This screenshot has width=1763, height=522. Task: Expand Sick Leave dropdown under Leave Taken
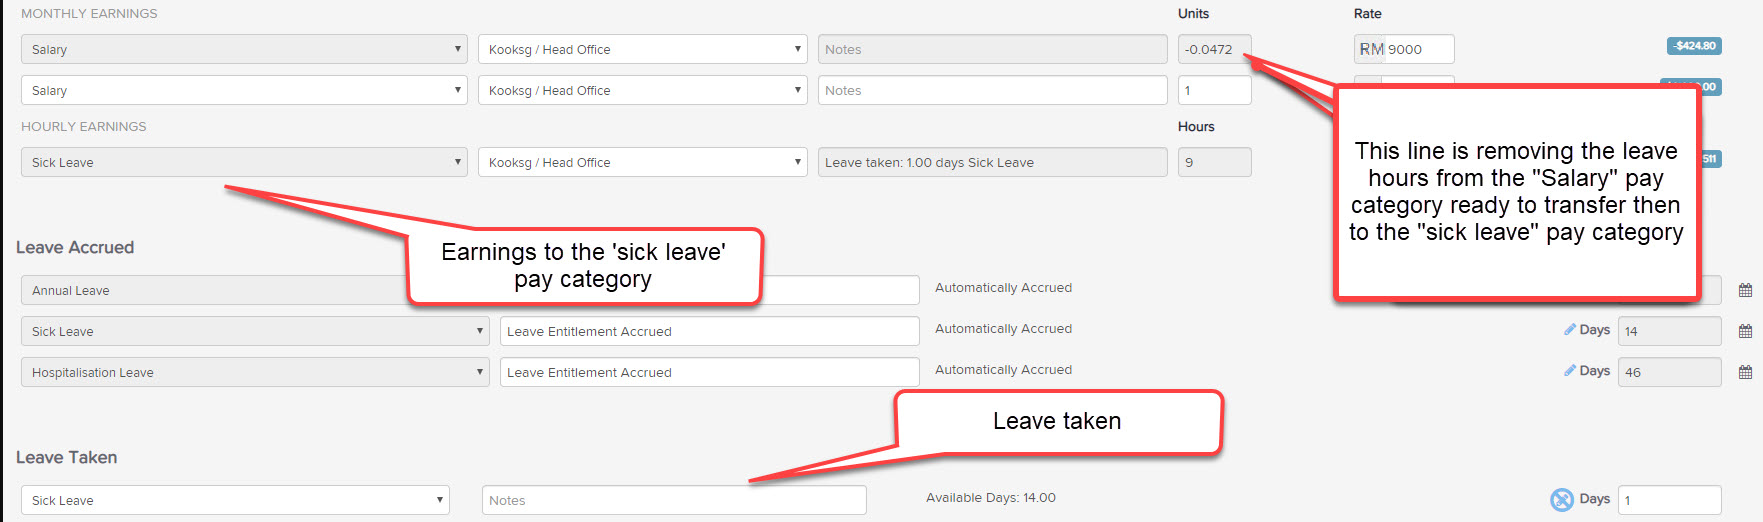point(235,500)
